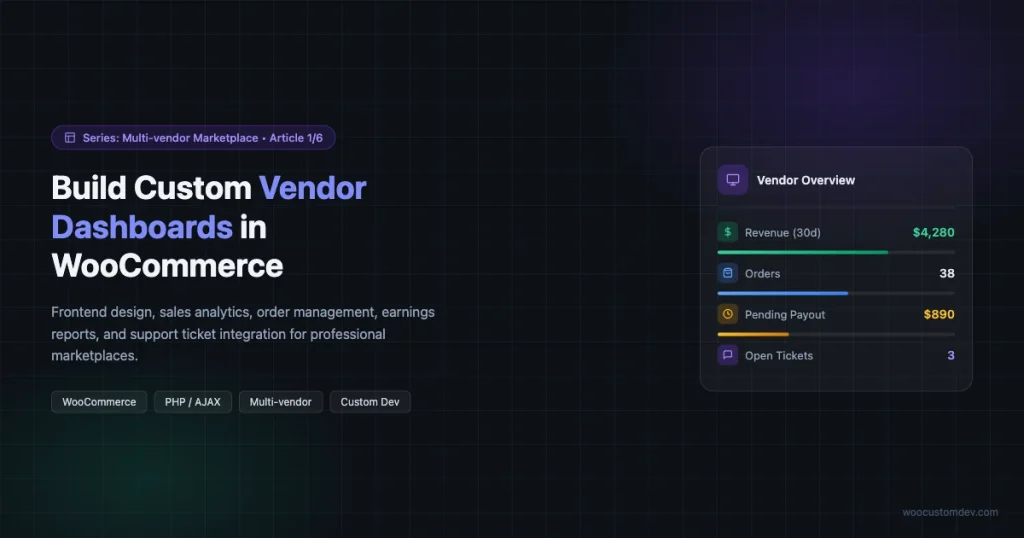Click the $890 pending payout value
Screen dimensions: 1024x538
click(x=939, y=315)
